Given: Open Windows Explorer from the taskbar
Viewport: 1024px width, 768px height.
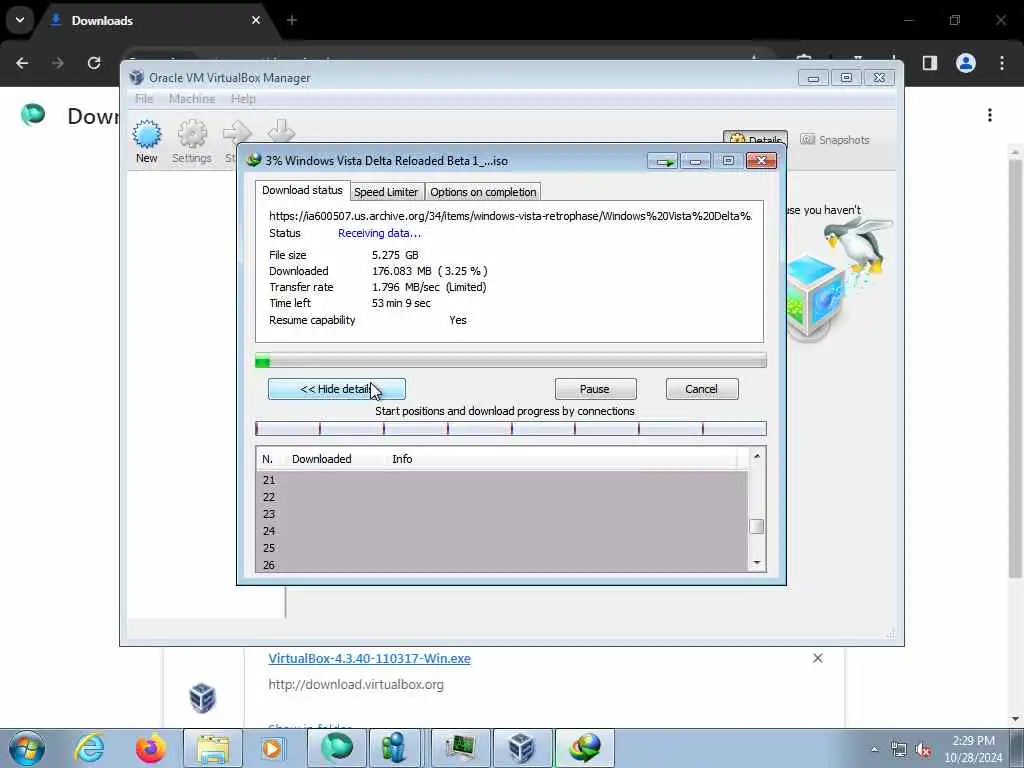Looking at the screenshot, I should [x=212, y=748].
